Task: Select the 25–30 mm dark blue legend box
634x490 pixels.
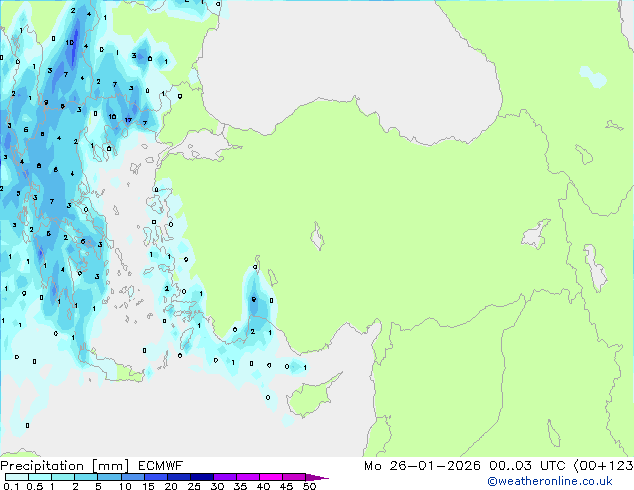Action: point(202,477)
